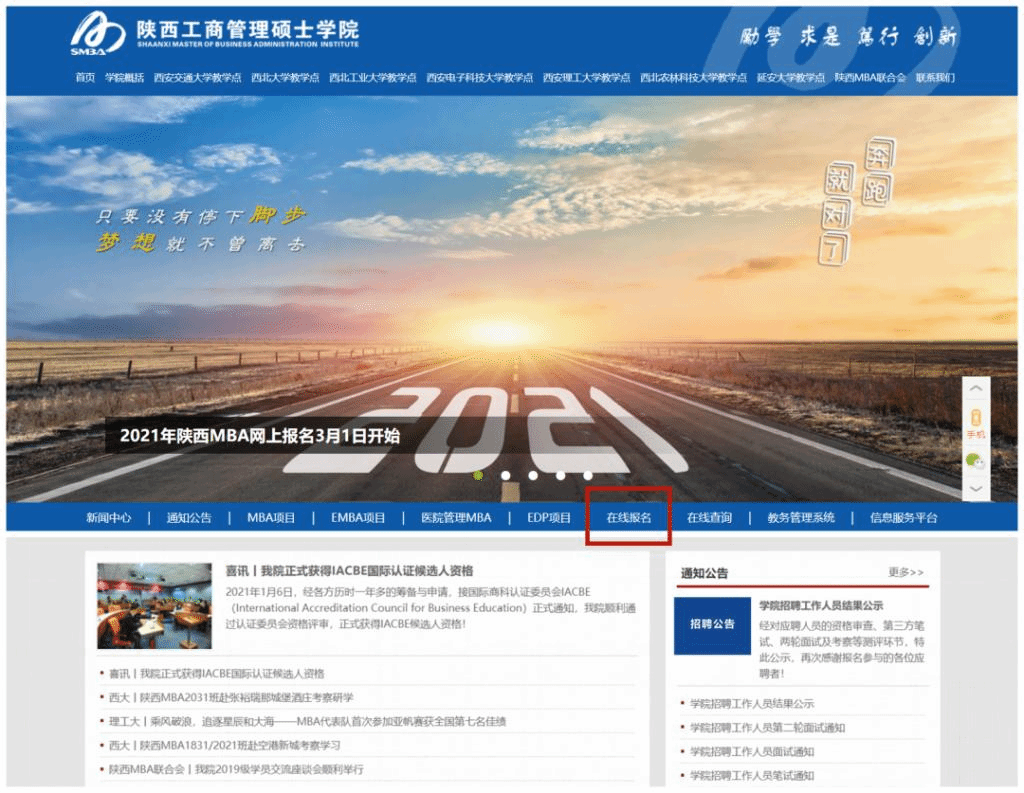
Task: Select the fourth carousel dot
Action: (x=560, y=476)
